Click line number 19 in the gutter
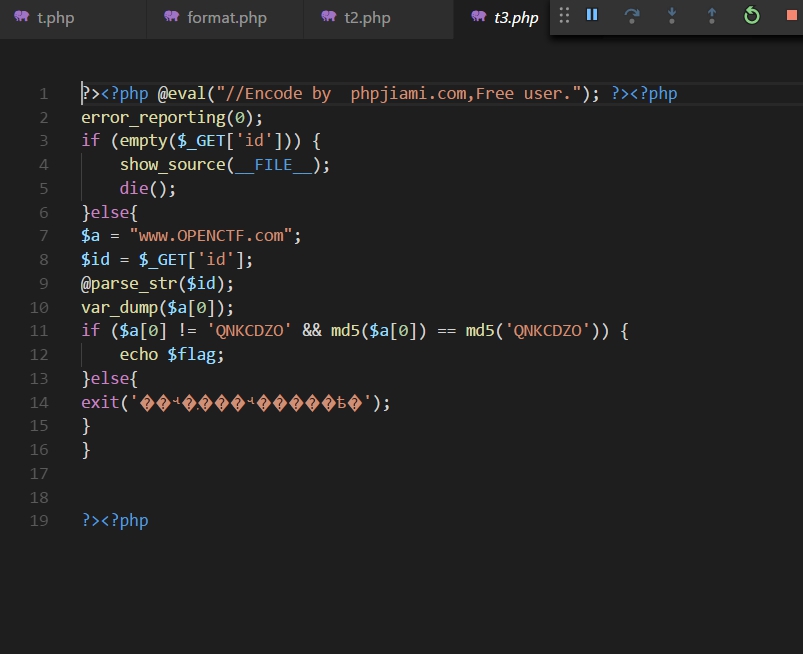The width and height of the screenshot is (803, 654). (x=39, y=521)
